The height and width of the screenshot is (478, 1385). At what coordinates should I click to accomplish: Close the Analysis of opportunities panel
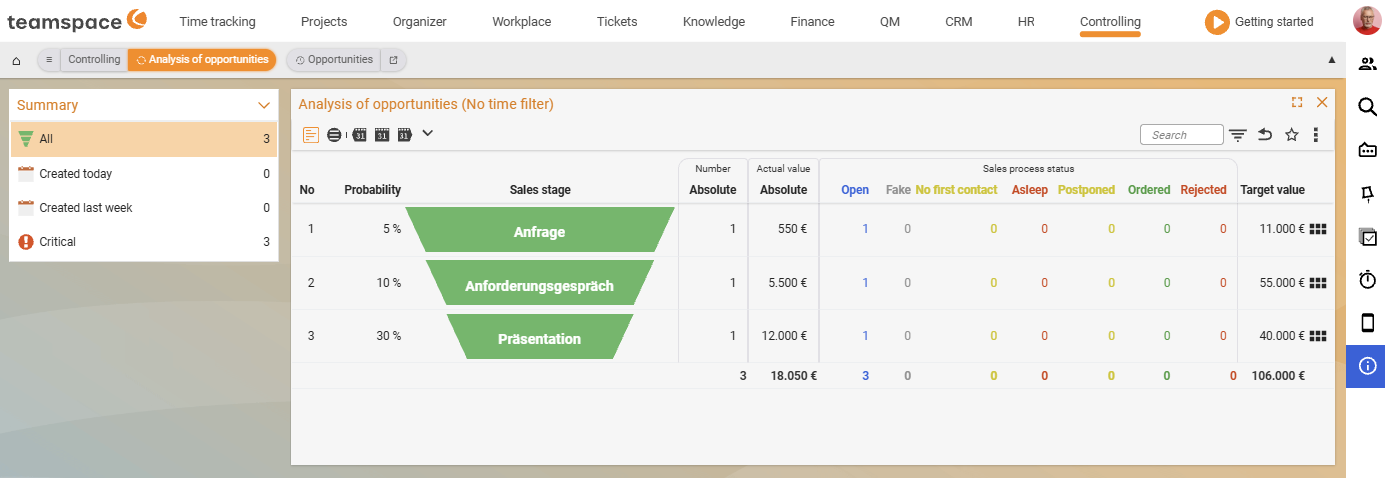(1322, 102)
